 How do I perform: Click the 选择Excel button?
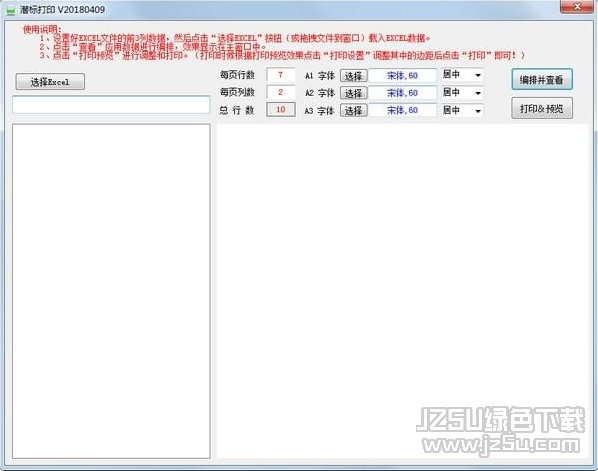(x=50, y=82)
